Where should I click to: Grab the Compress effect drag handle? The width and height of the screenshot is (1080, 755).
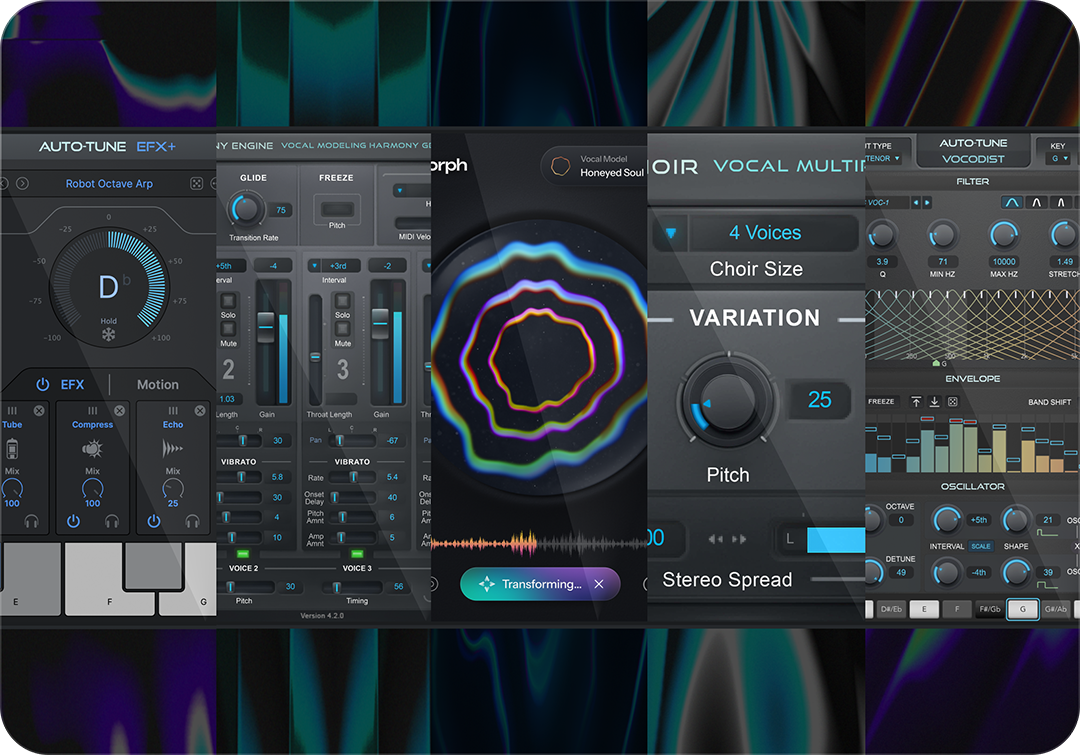click(x=92, y=411)
